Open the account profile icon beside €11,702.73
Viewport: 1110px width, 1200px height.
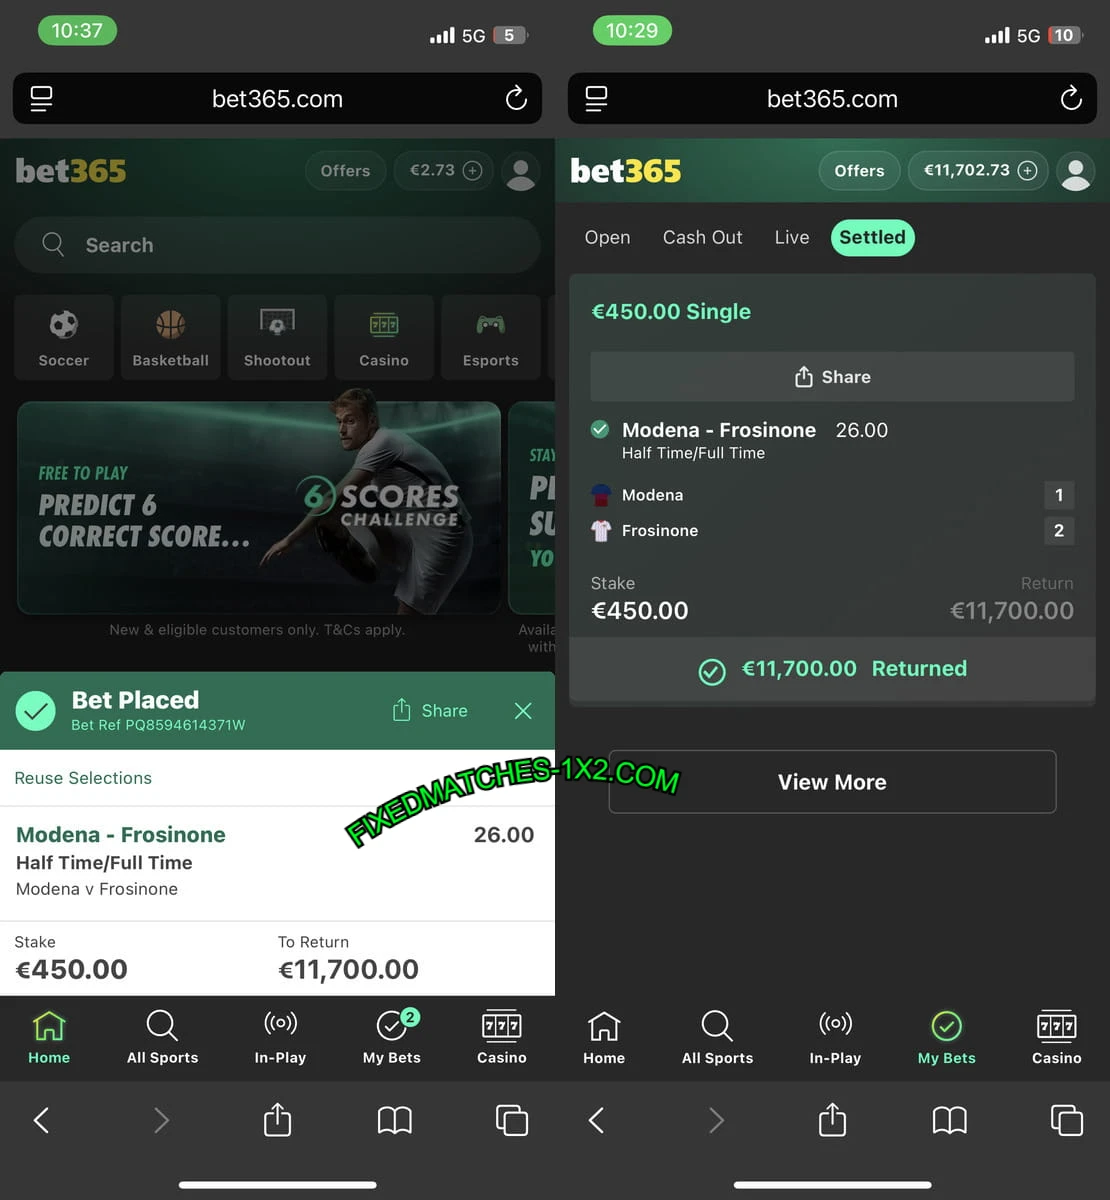point(1076,171)
